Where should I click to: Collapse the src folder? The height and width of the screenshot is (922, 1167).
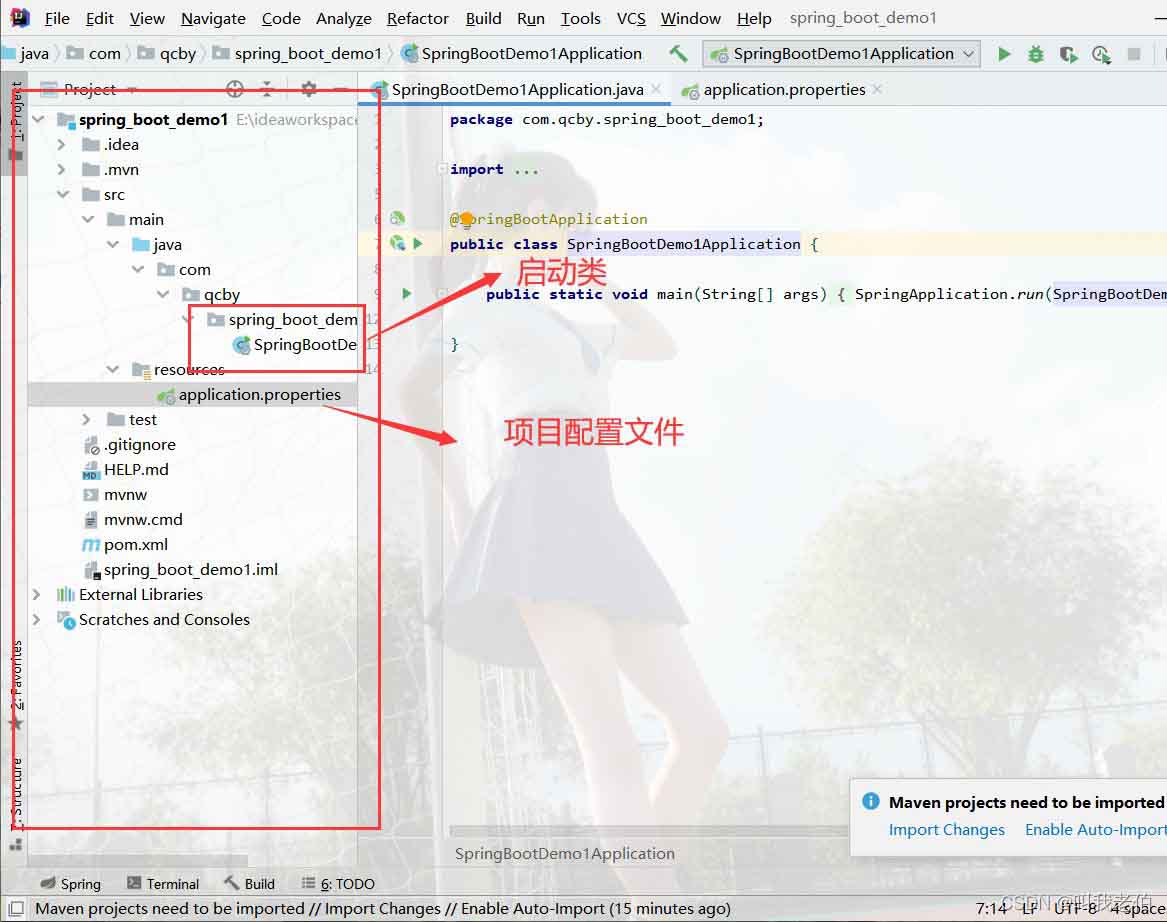(63, 194)
